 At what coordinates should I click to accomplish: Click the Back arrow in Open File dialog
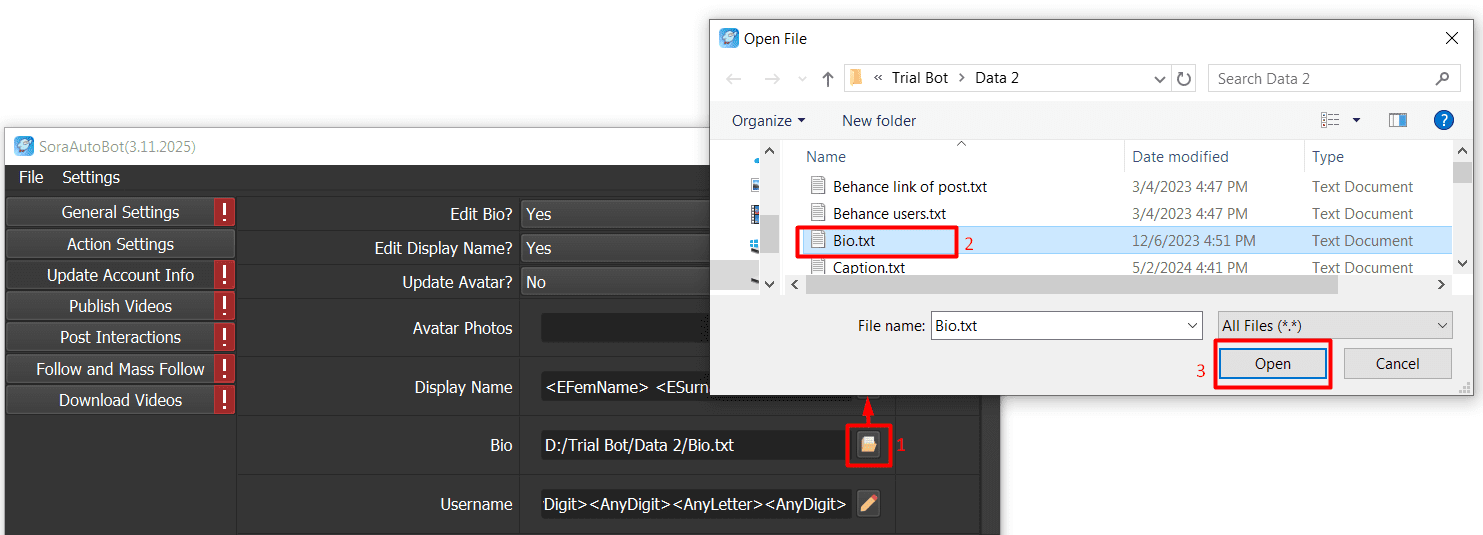[734, 78]
